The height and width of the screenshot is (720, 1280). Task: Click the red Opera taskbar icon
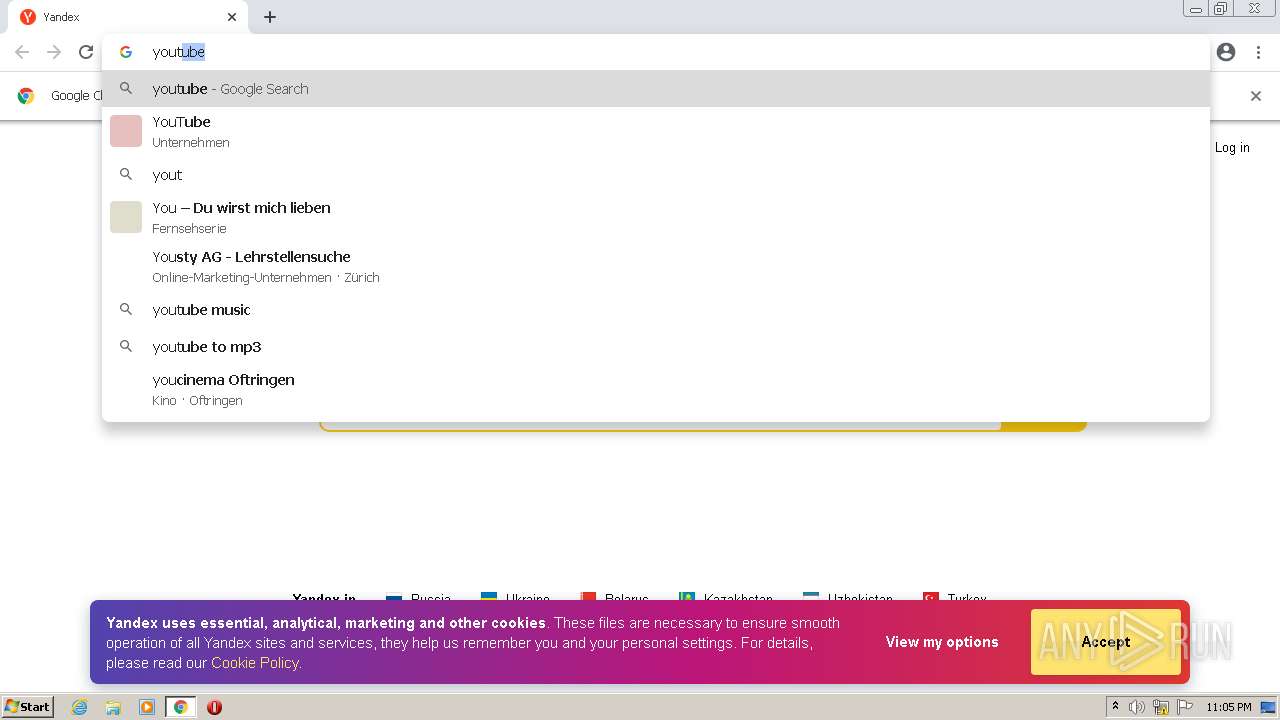(214, 707)
